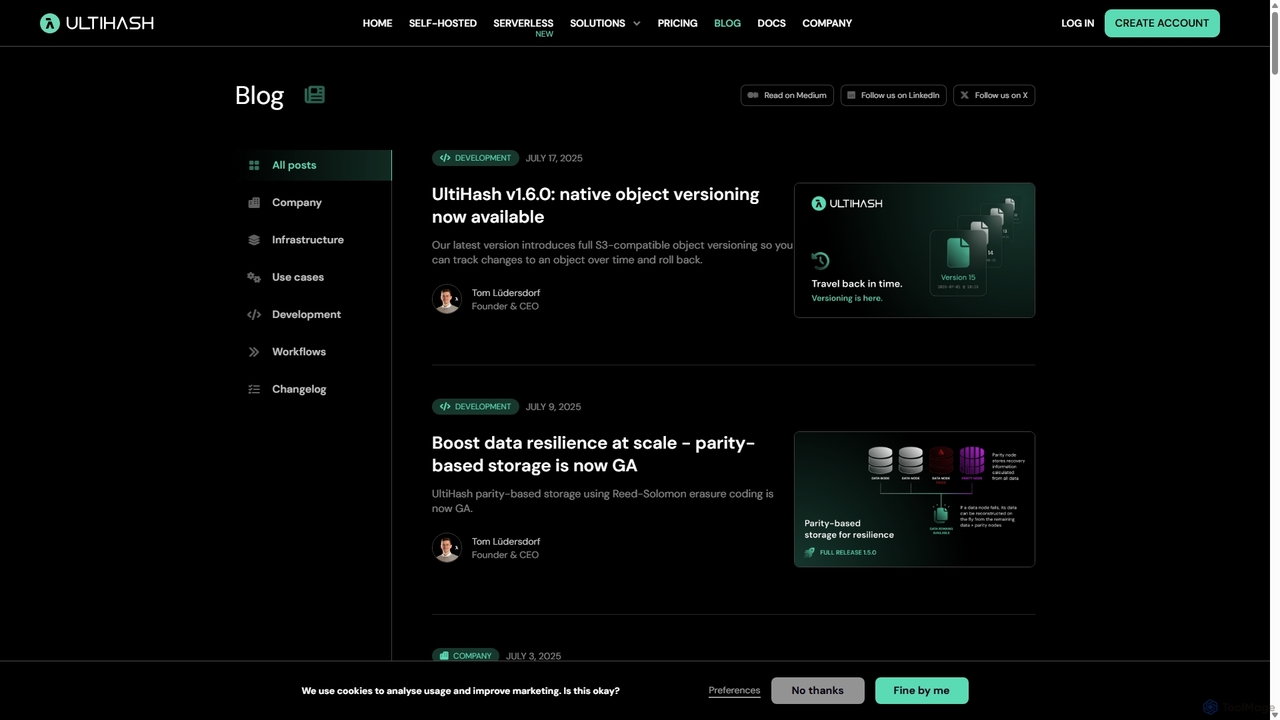This screenshot has height=720, width=1280.
Task: Click the JULY 9, 2025 date text
Action: (x=553, y=407)
